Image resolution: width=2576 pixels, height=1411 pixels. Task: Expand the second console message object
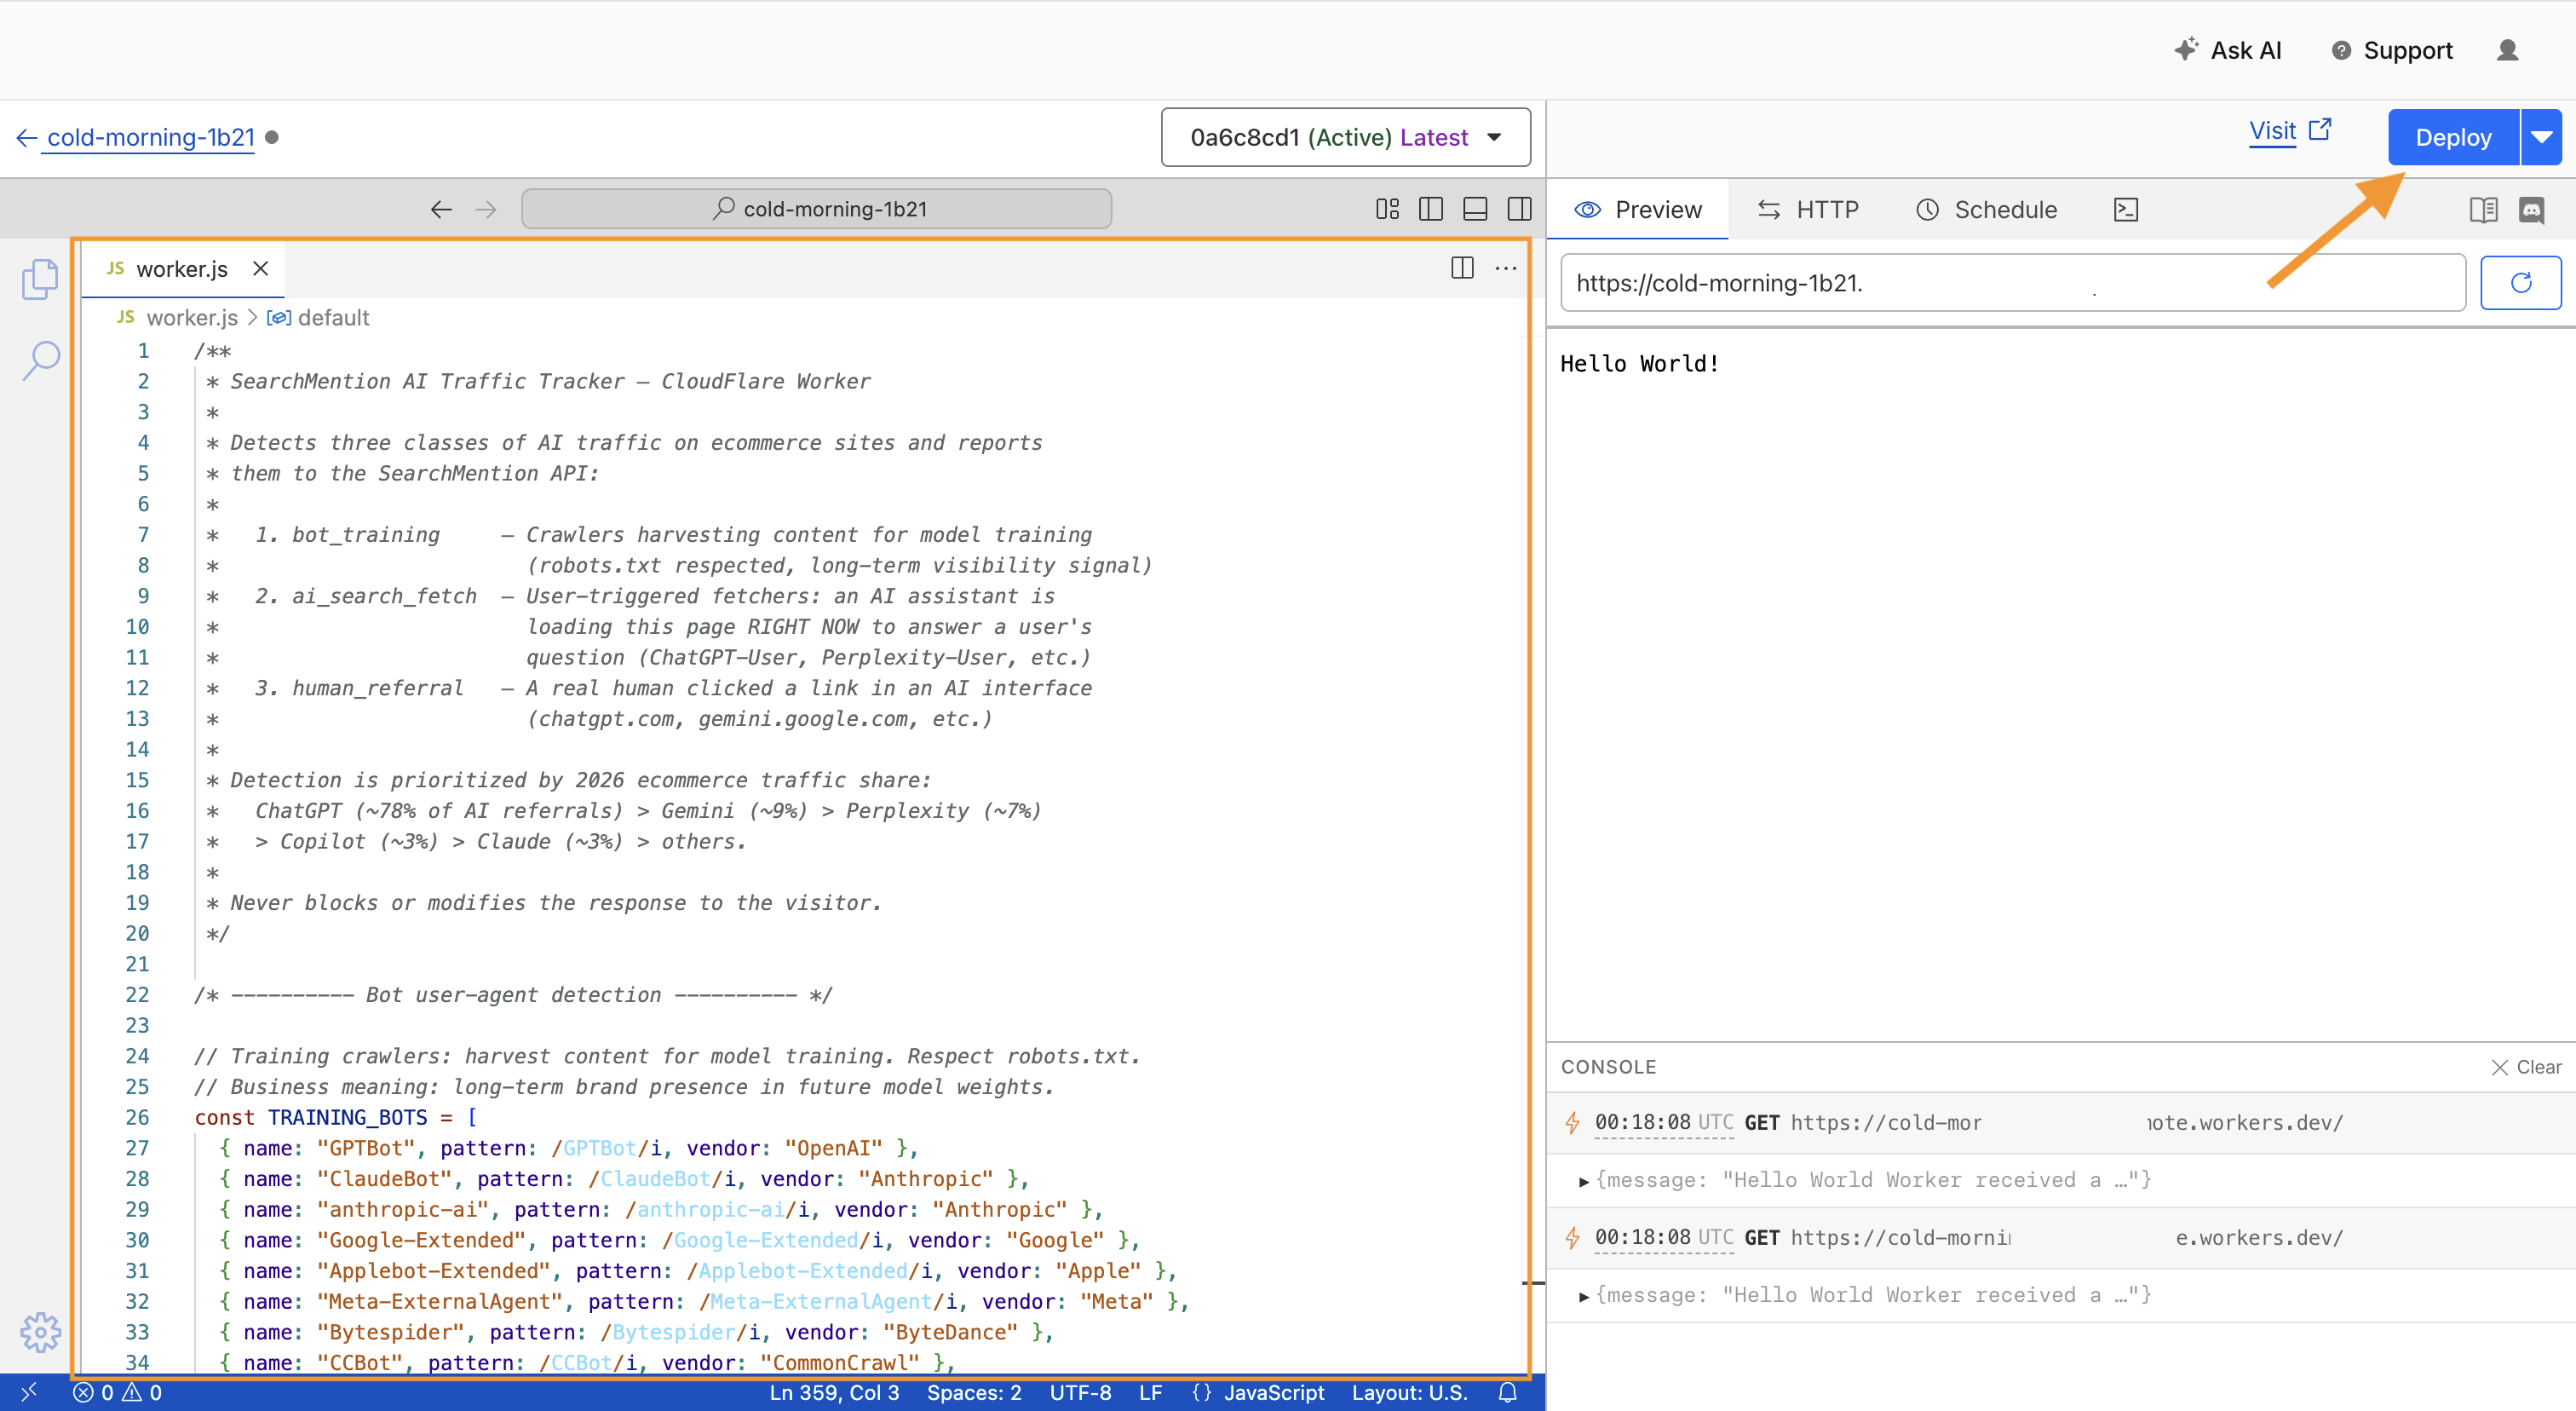coord(1584,1296)
